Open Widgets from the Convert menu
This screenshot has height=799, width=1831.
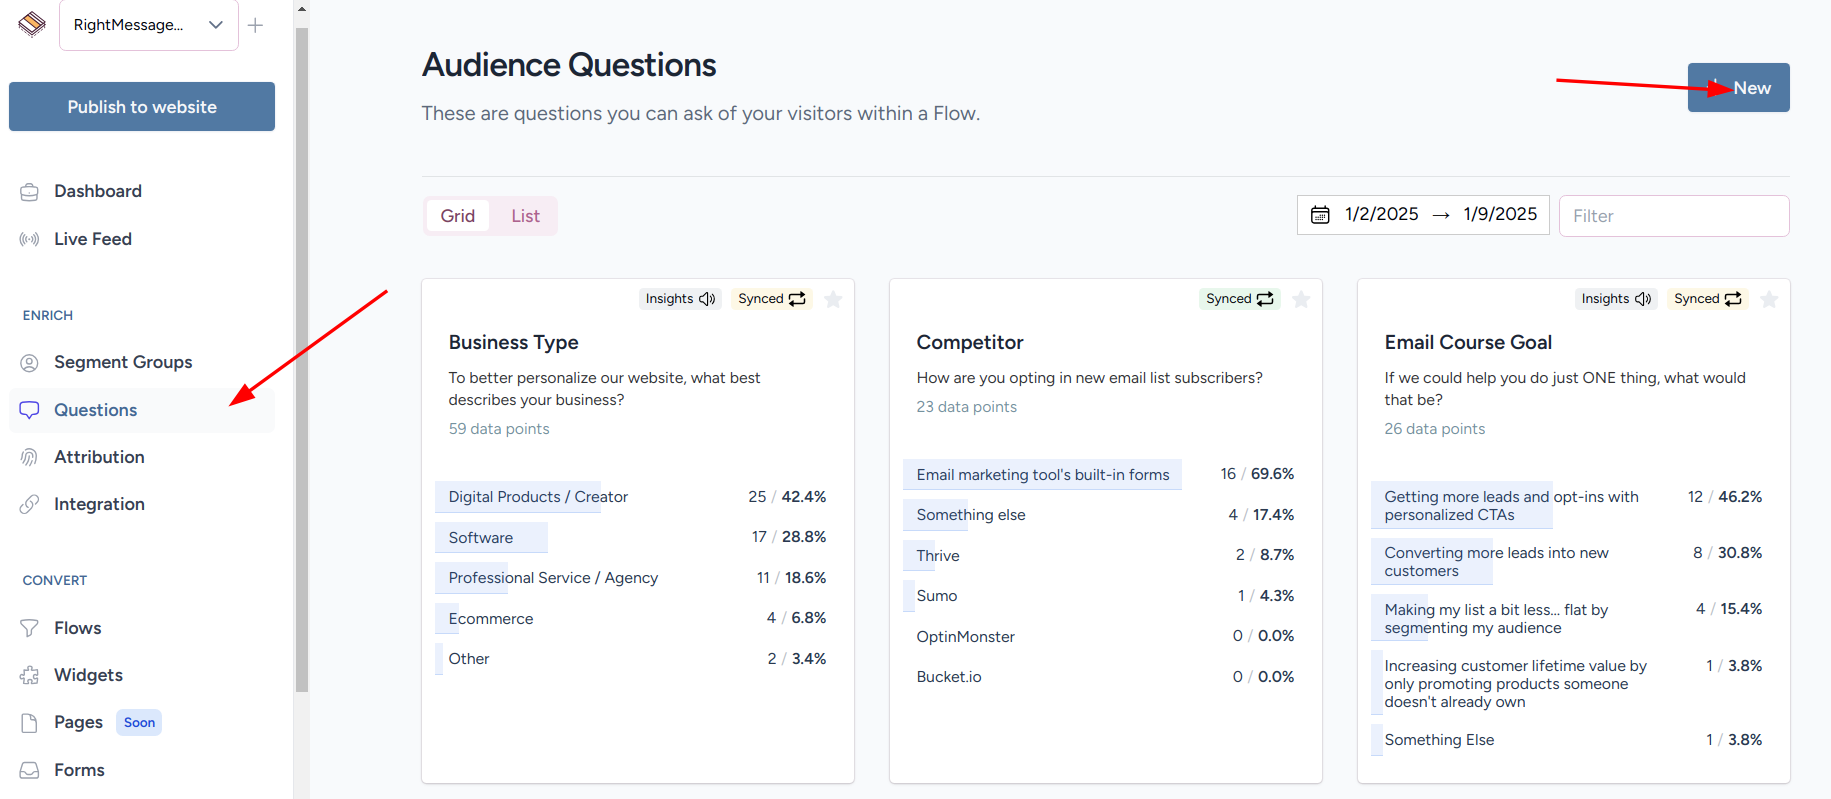click(x=88, y=675)
